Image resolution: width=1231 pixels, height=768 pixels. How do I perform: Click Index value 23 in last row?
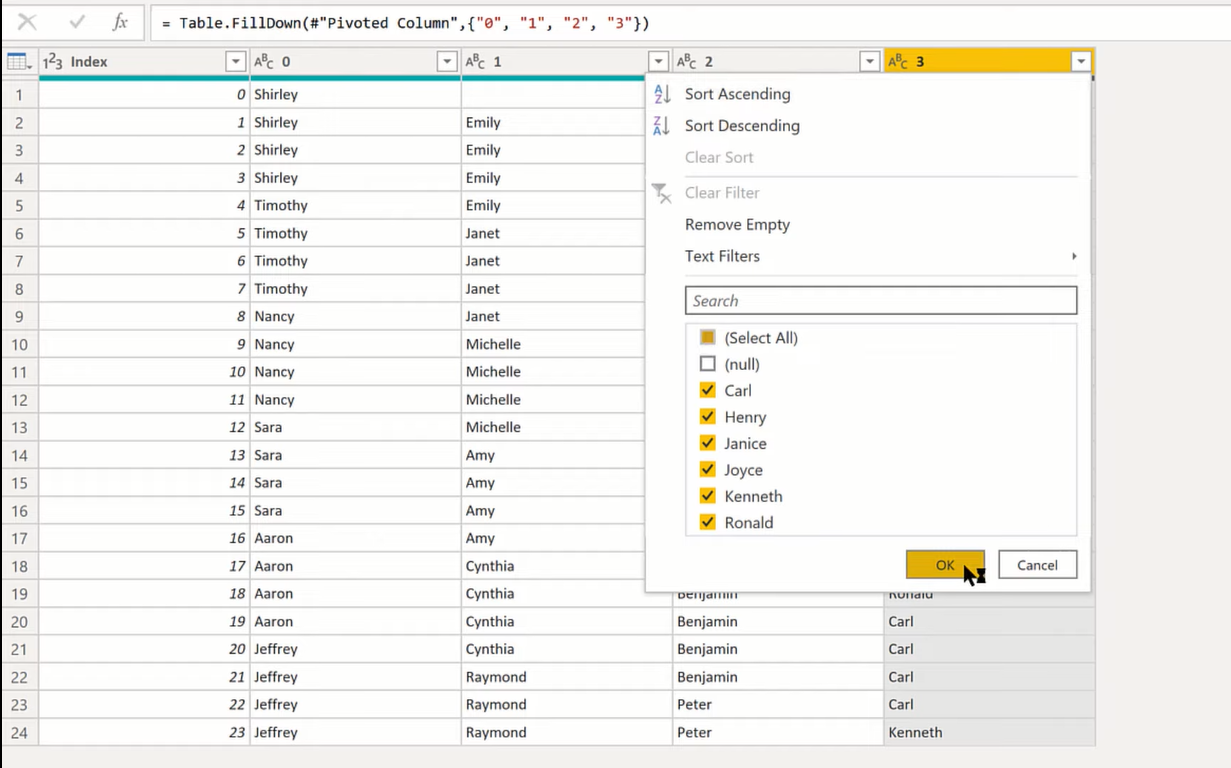pos(237,733)
